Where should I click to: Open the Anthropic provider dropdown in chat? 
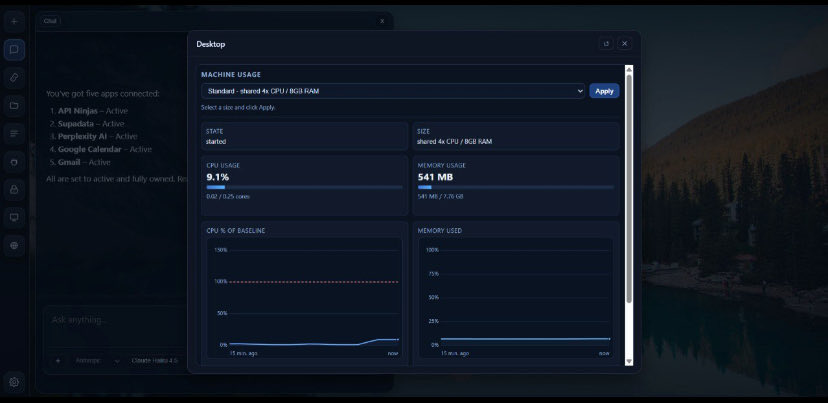[98, 361]
